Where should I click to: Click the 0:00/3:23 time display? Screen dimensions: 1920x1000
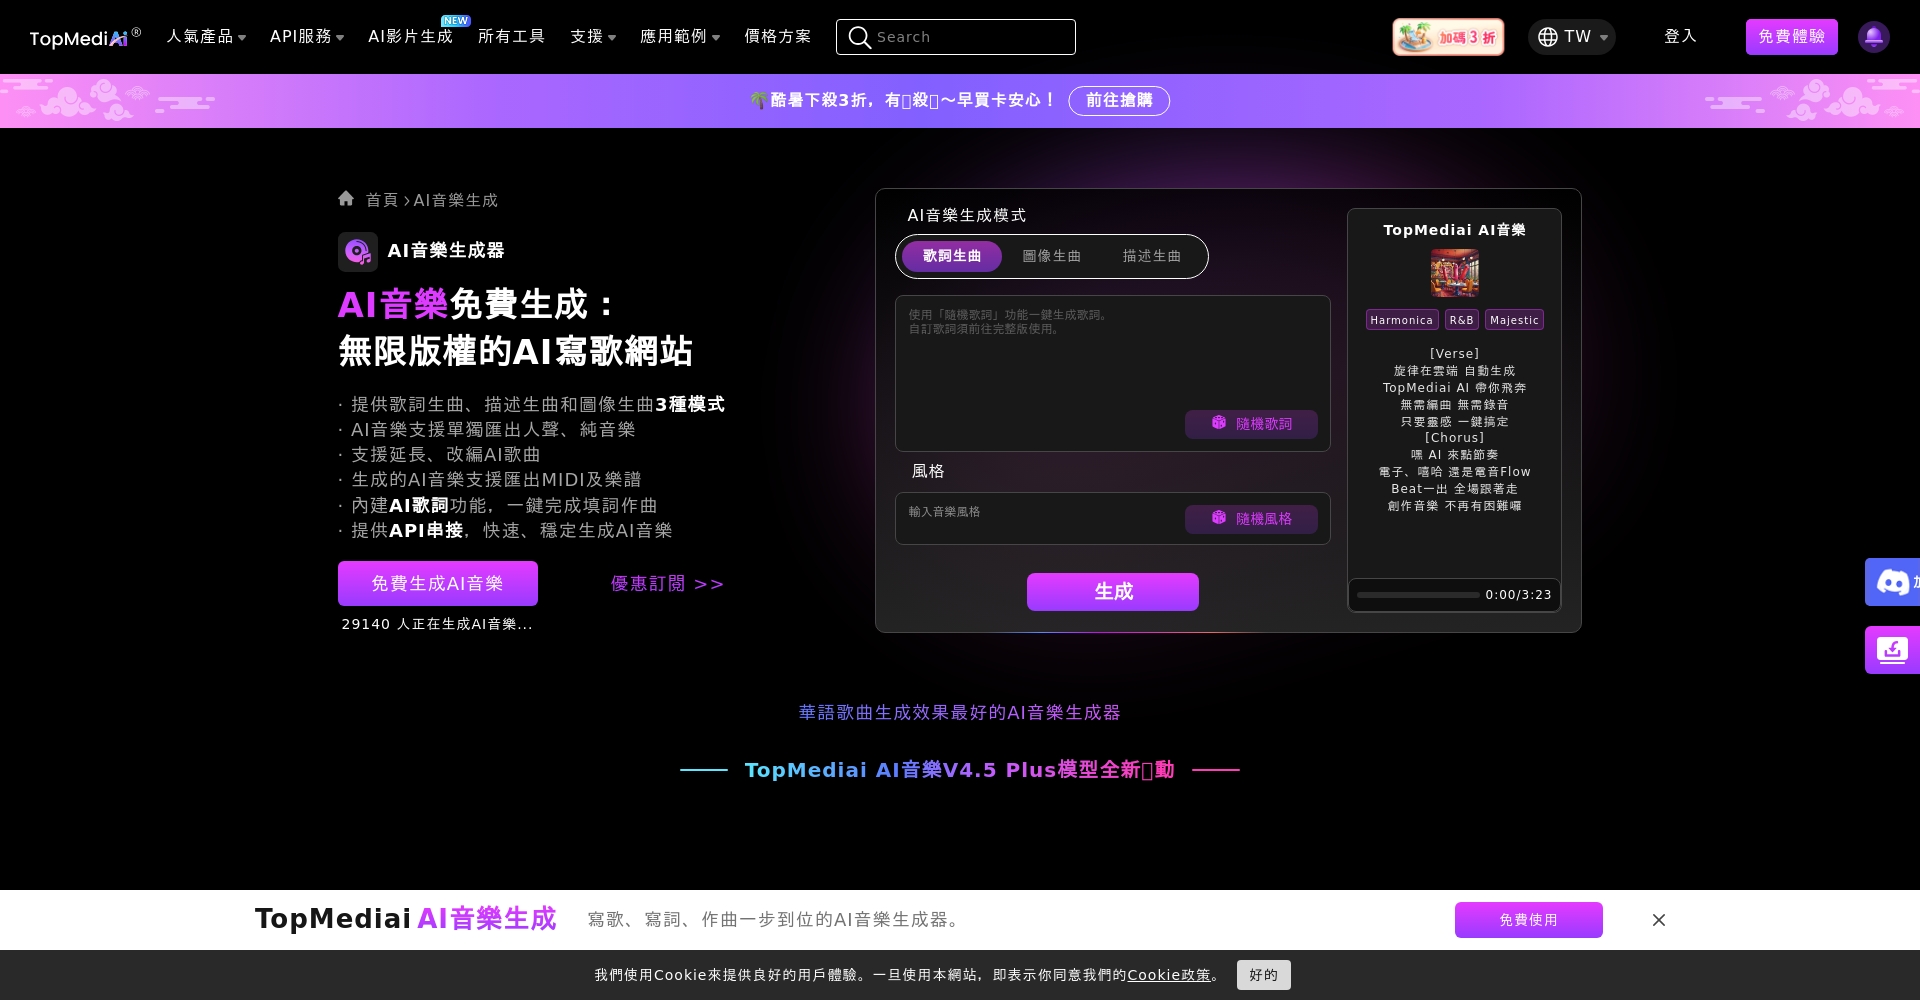coord(1519,595)
